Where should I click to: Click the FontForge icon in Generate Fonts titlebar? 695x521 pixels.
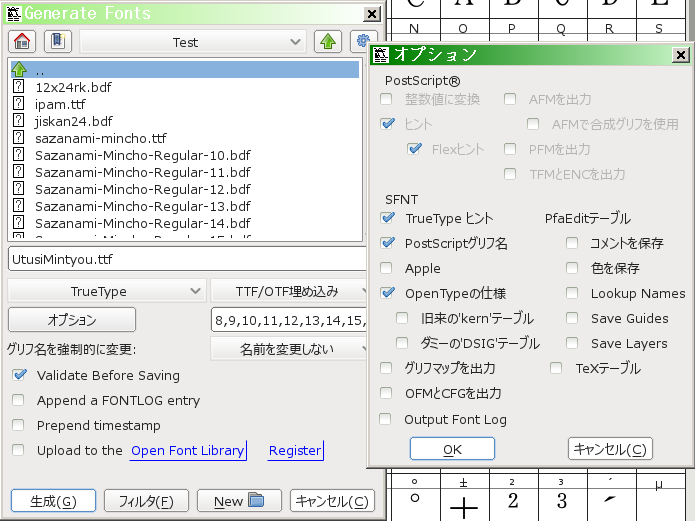(x=14, y=14)
